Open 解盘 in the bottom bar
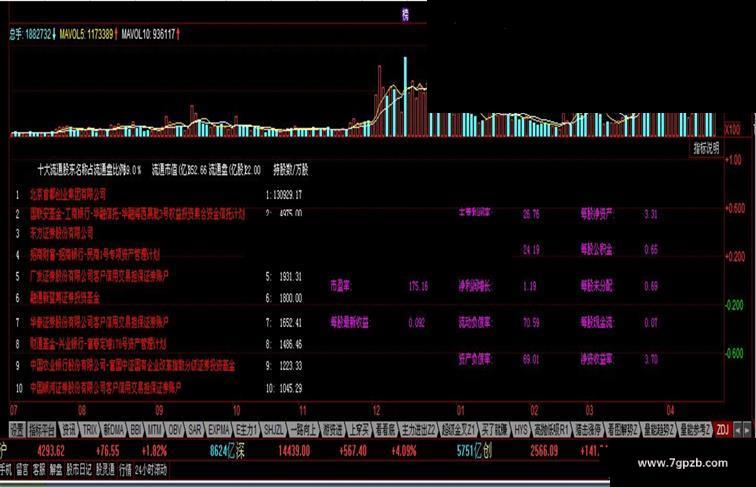This screenshot has height=487, width=756. tap(56, 470)
